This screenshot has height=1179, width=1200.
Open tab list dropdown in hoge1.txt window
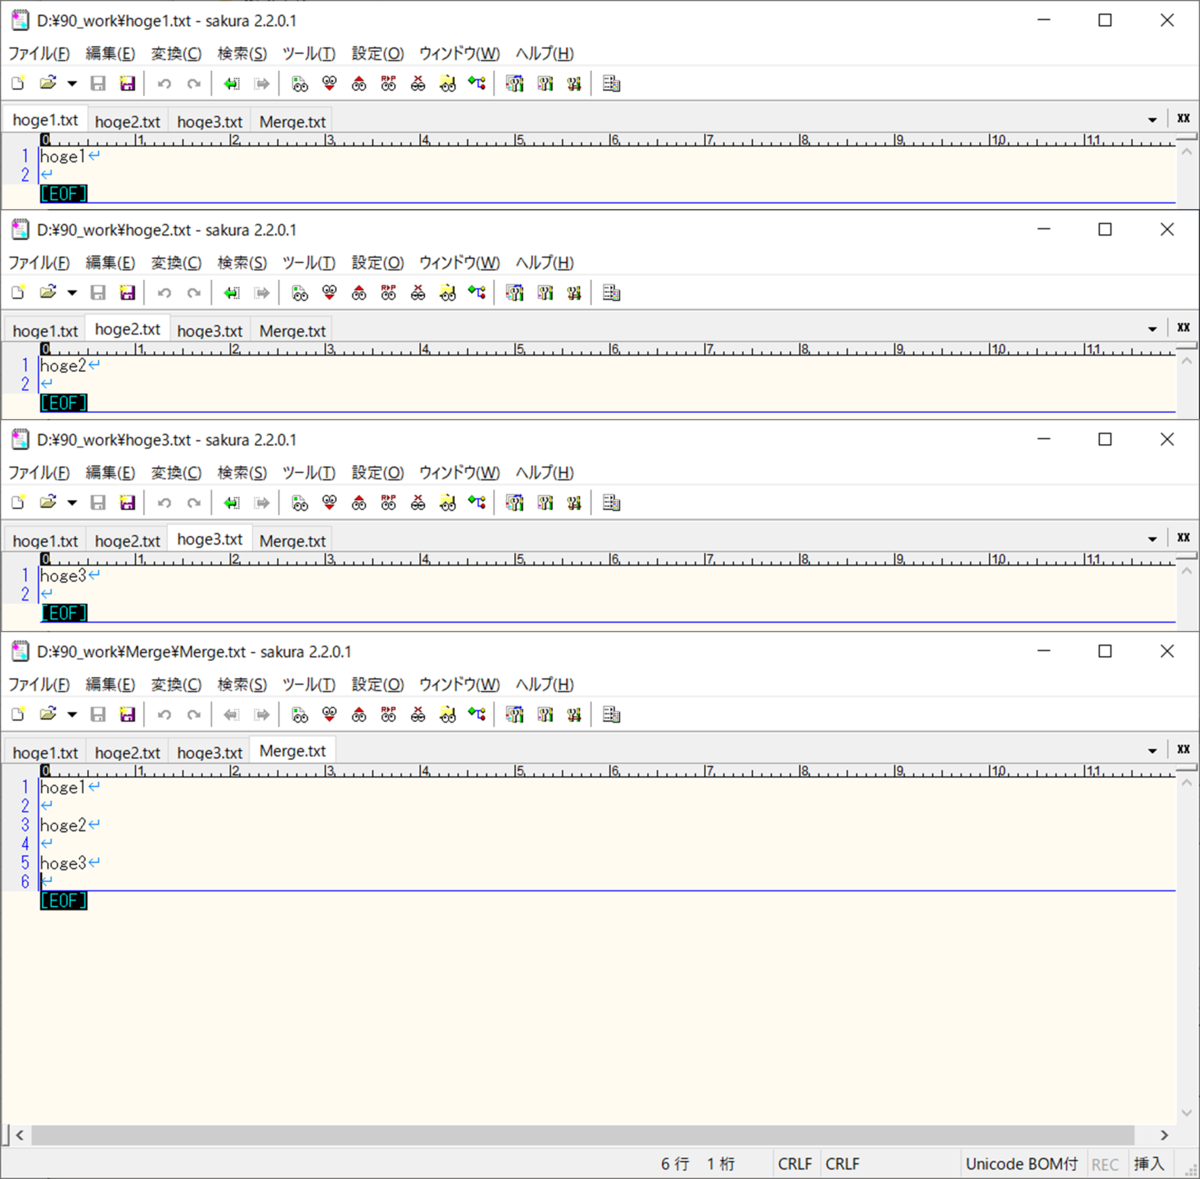(1152, 120)
